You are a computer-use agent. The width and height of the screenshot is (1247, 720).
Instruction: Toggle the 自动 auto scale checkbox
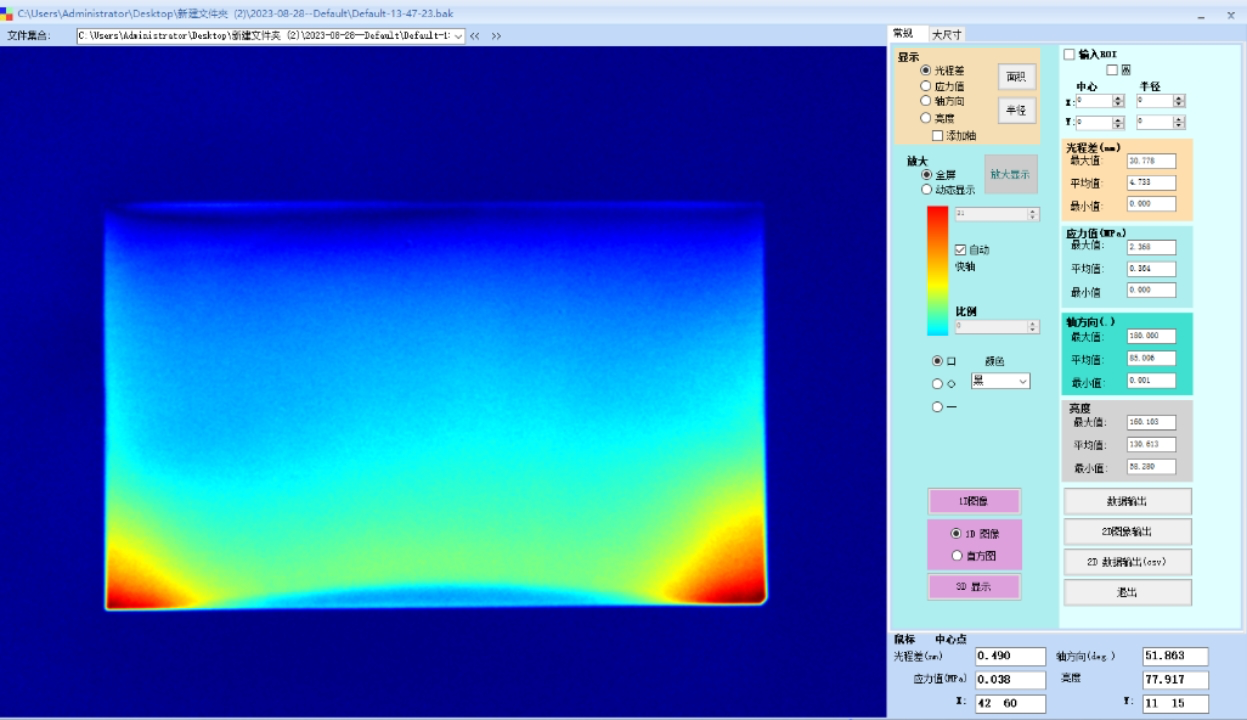961,250
